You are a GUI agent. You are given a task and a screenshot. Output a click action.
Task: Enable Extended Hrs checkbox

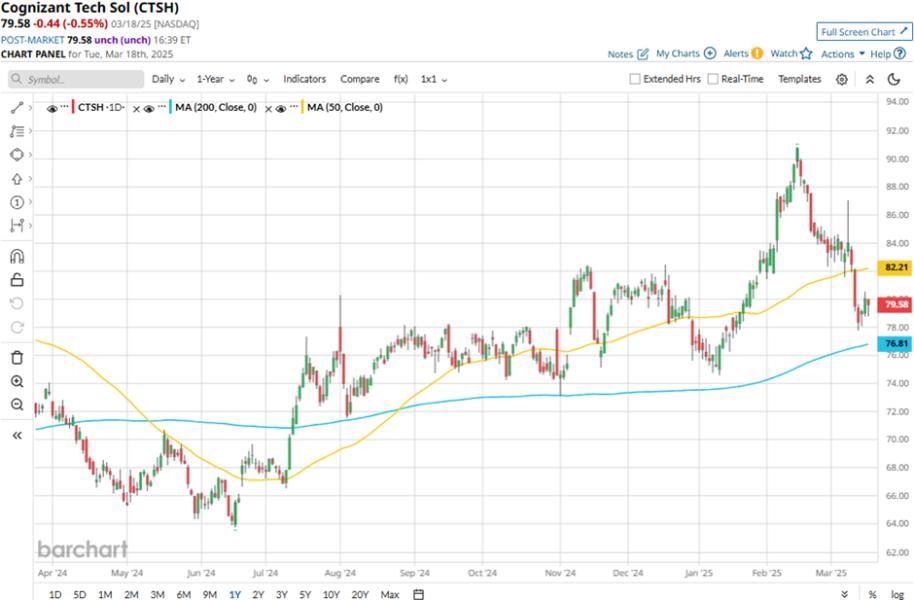click(635, 79)
